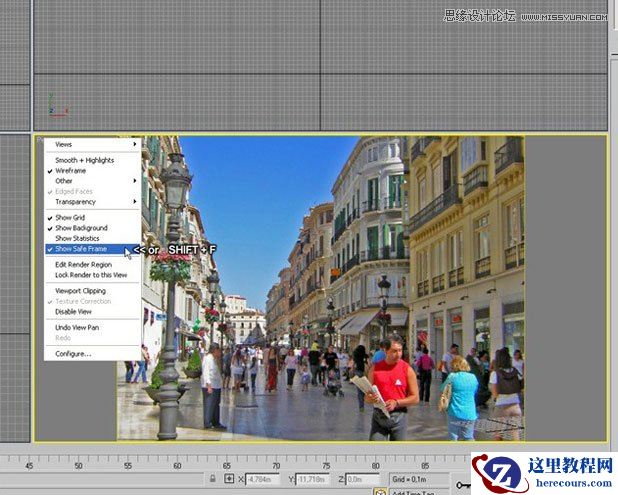Open the Views submenu
The height and width of the screenshot is (495, 618).
click(x=93, y=144)
